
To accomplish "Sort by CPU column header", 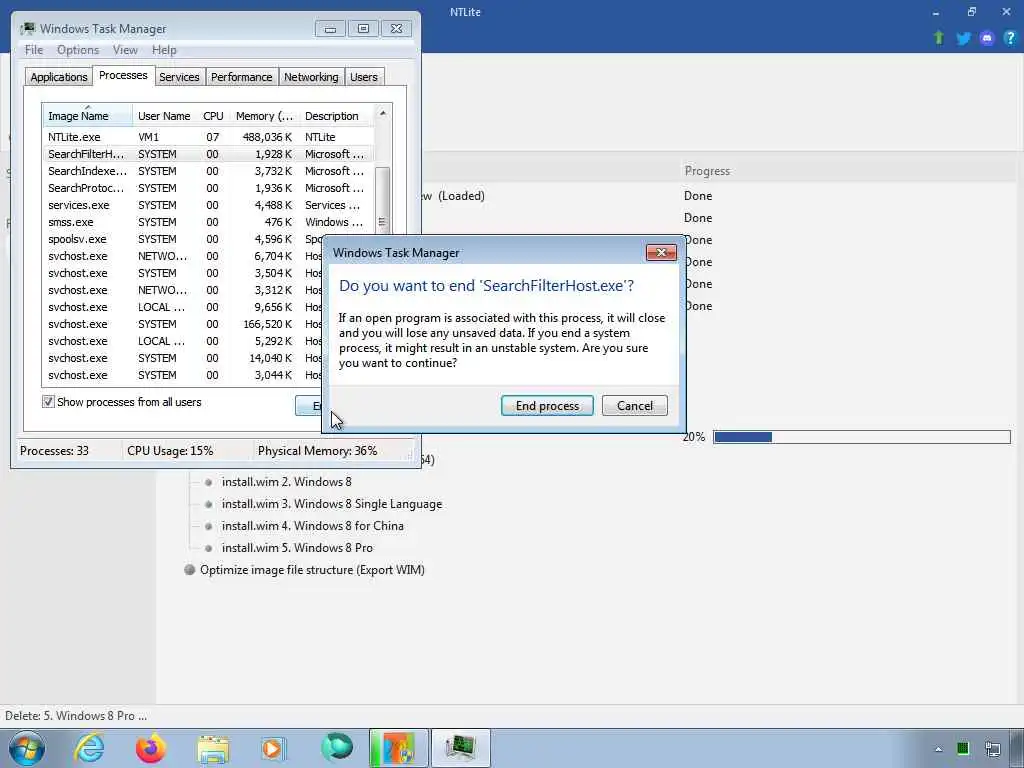I will click(x=213, y=116).
